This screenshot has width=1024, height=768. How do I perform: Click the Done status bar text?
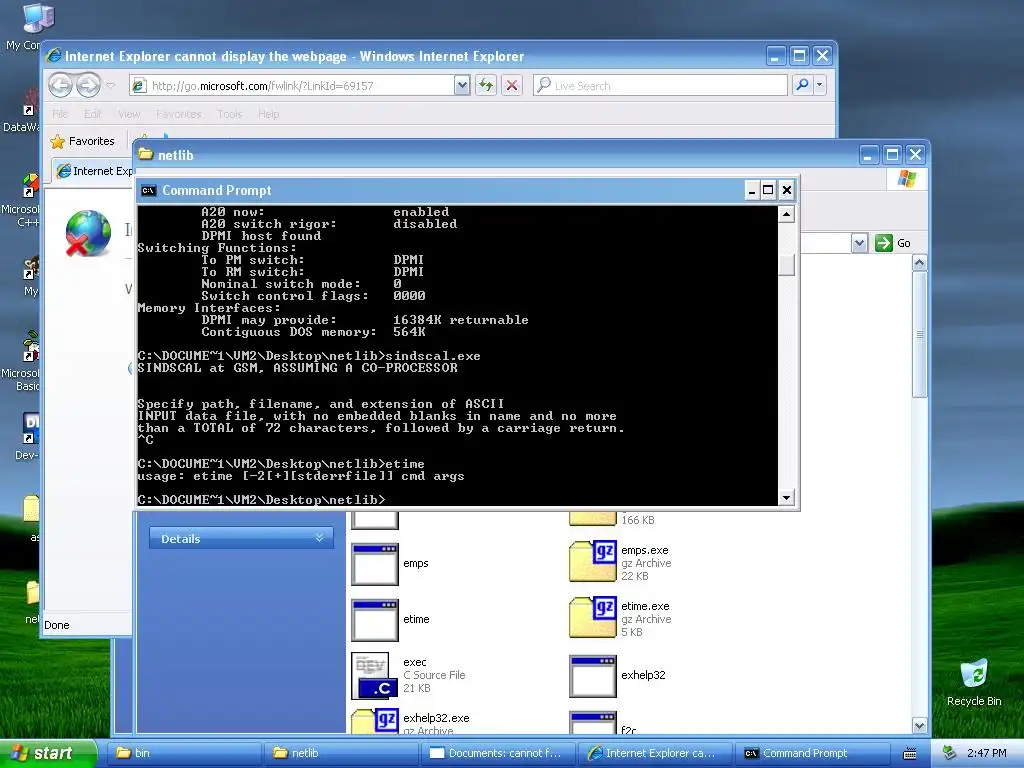[57, 625]
